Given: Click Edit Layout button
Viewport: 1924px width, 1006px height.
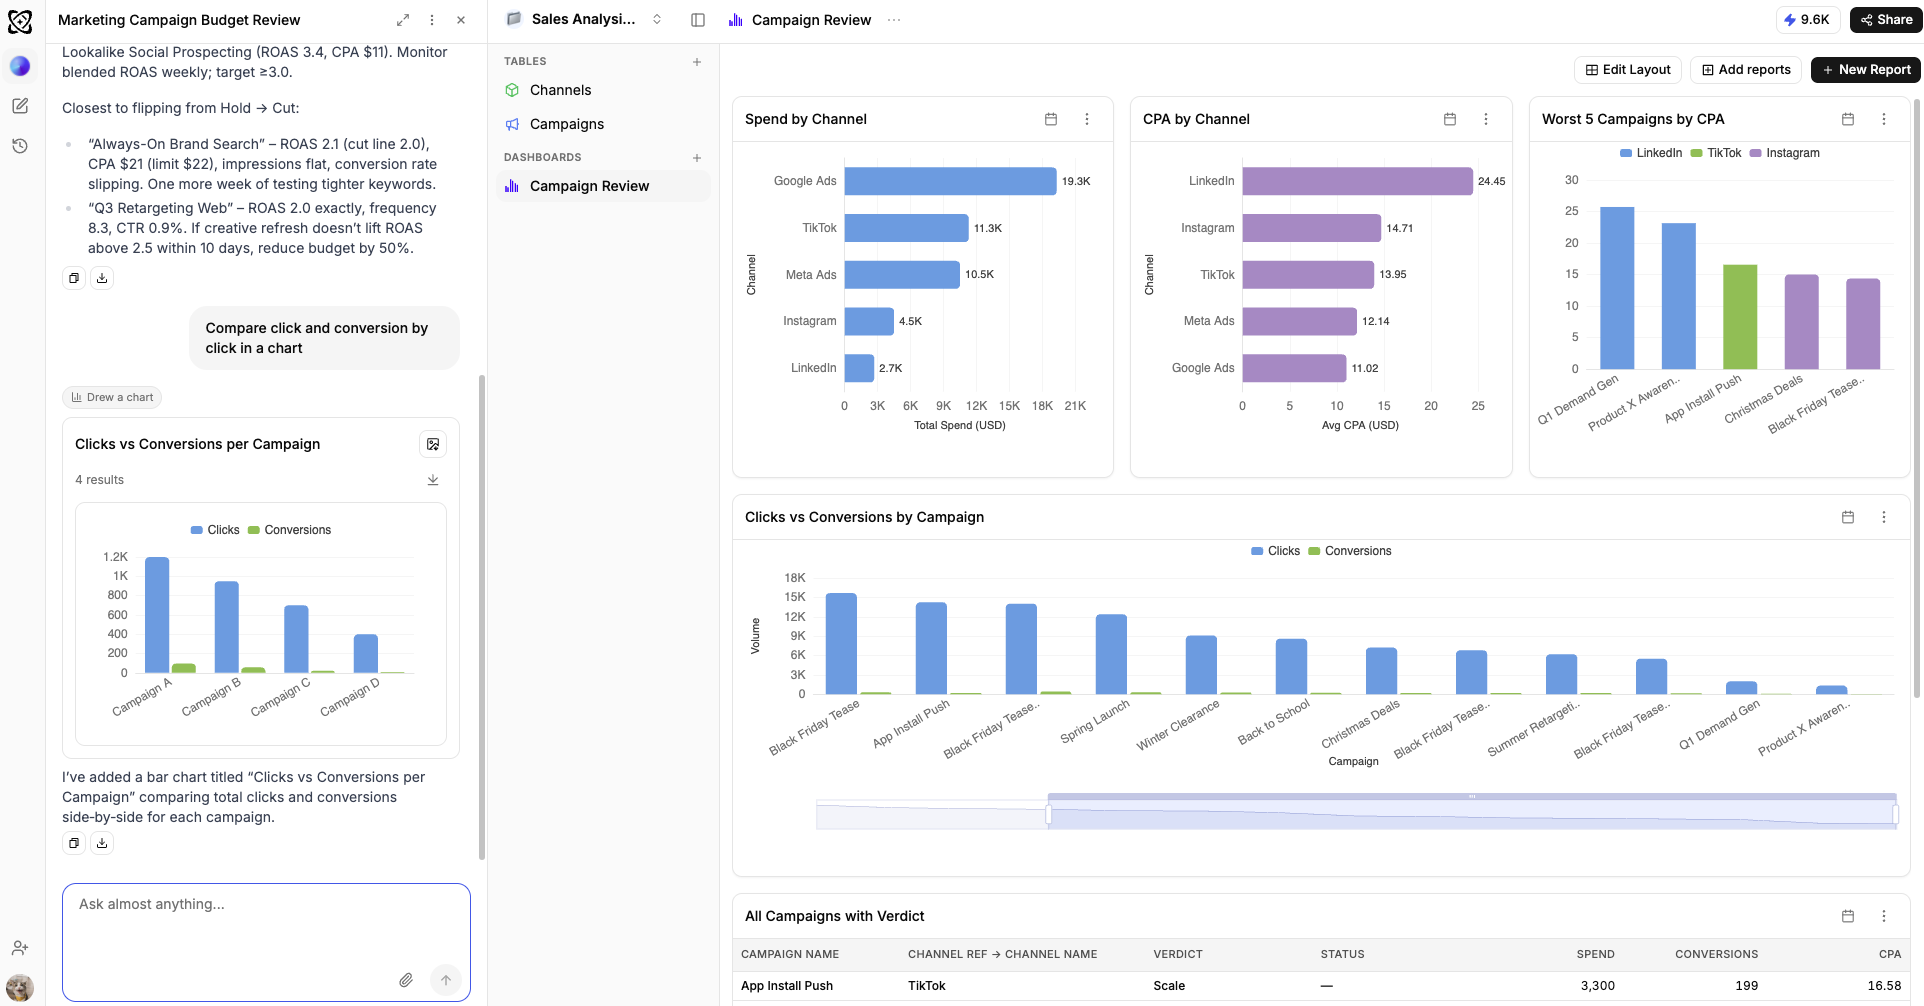Looking at the screenshot, I should 1628,70.
